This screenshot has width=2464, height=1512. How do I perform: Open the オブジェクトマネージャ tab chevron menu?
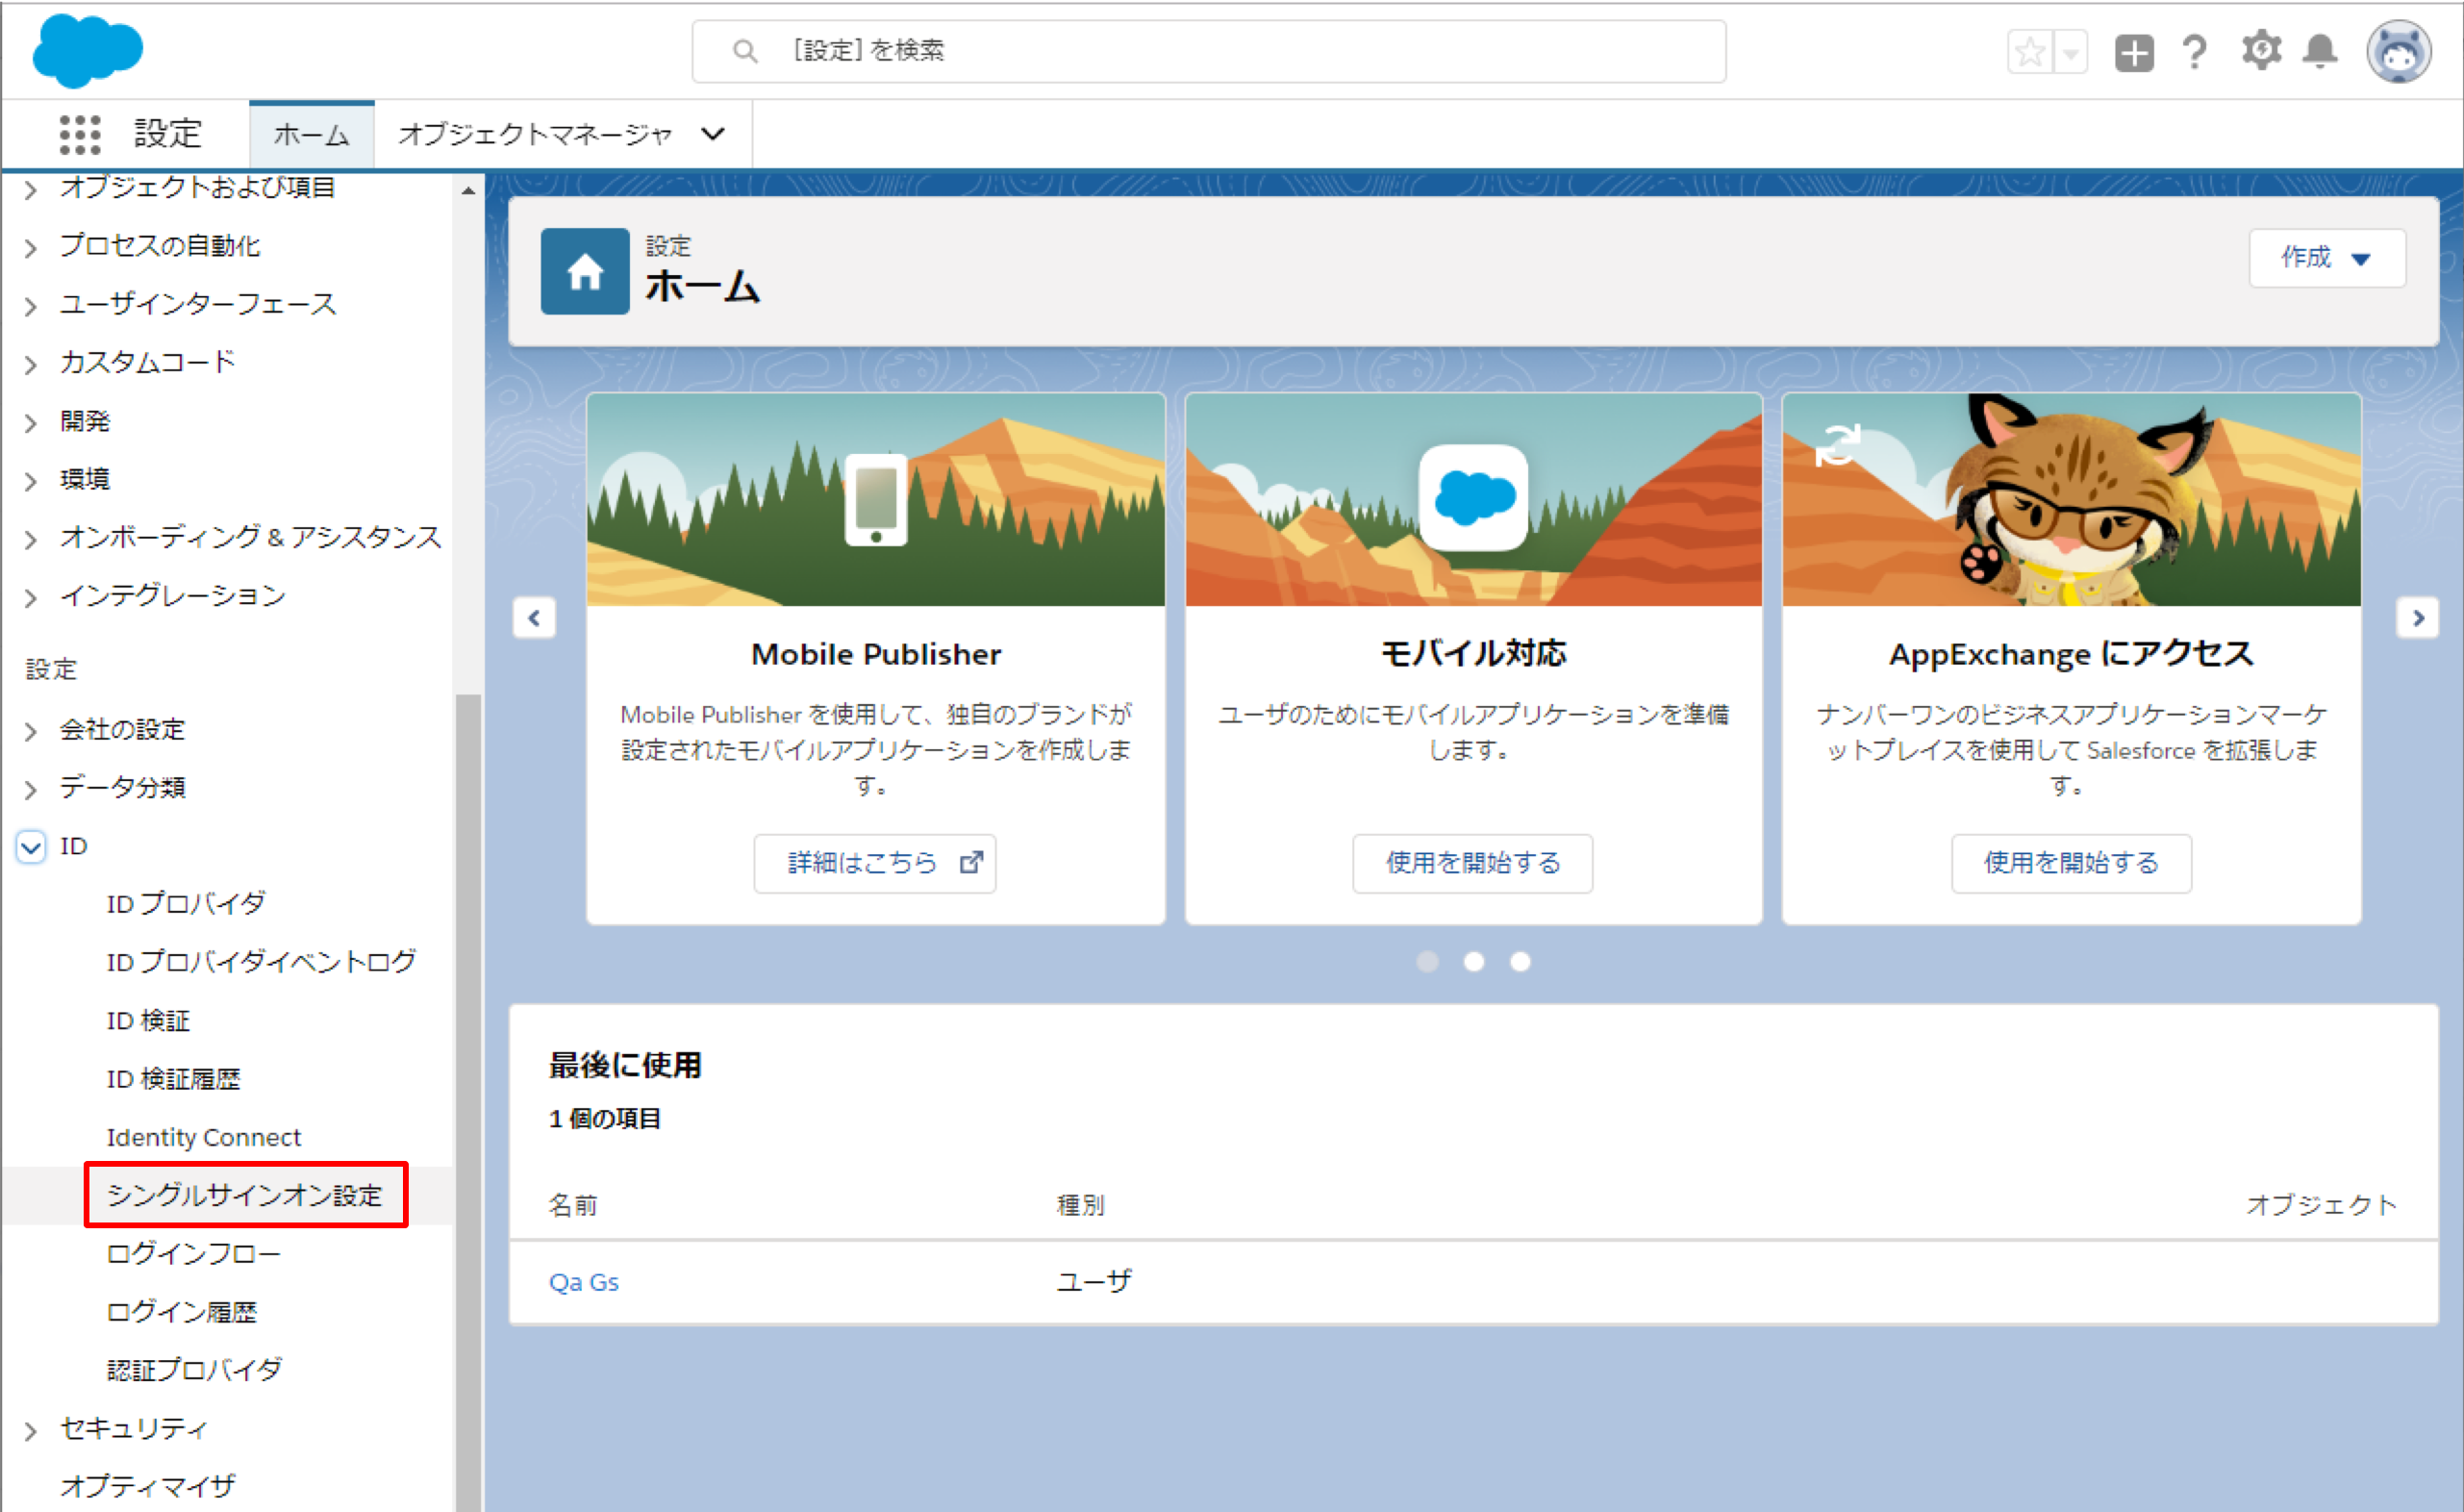tap(713, 134)
